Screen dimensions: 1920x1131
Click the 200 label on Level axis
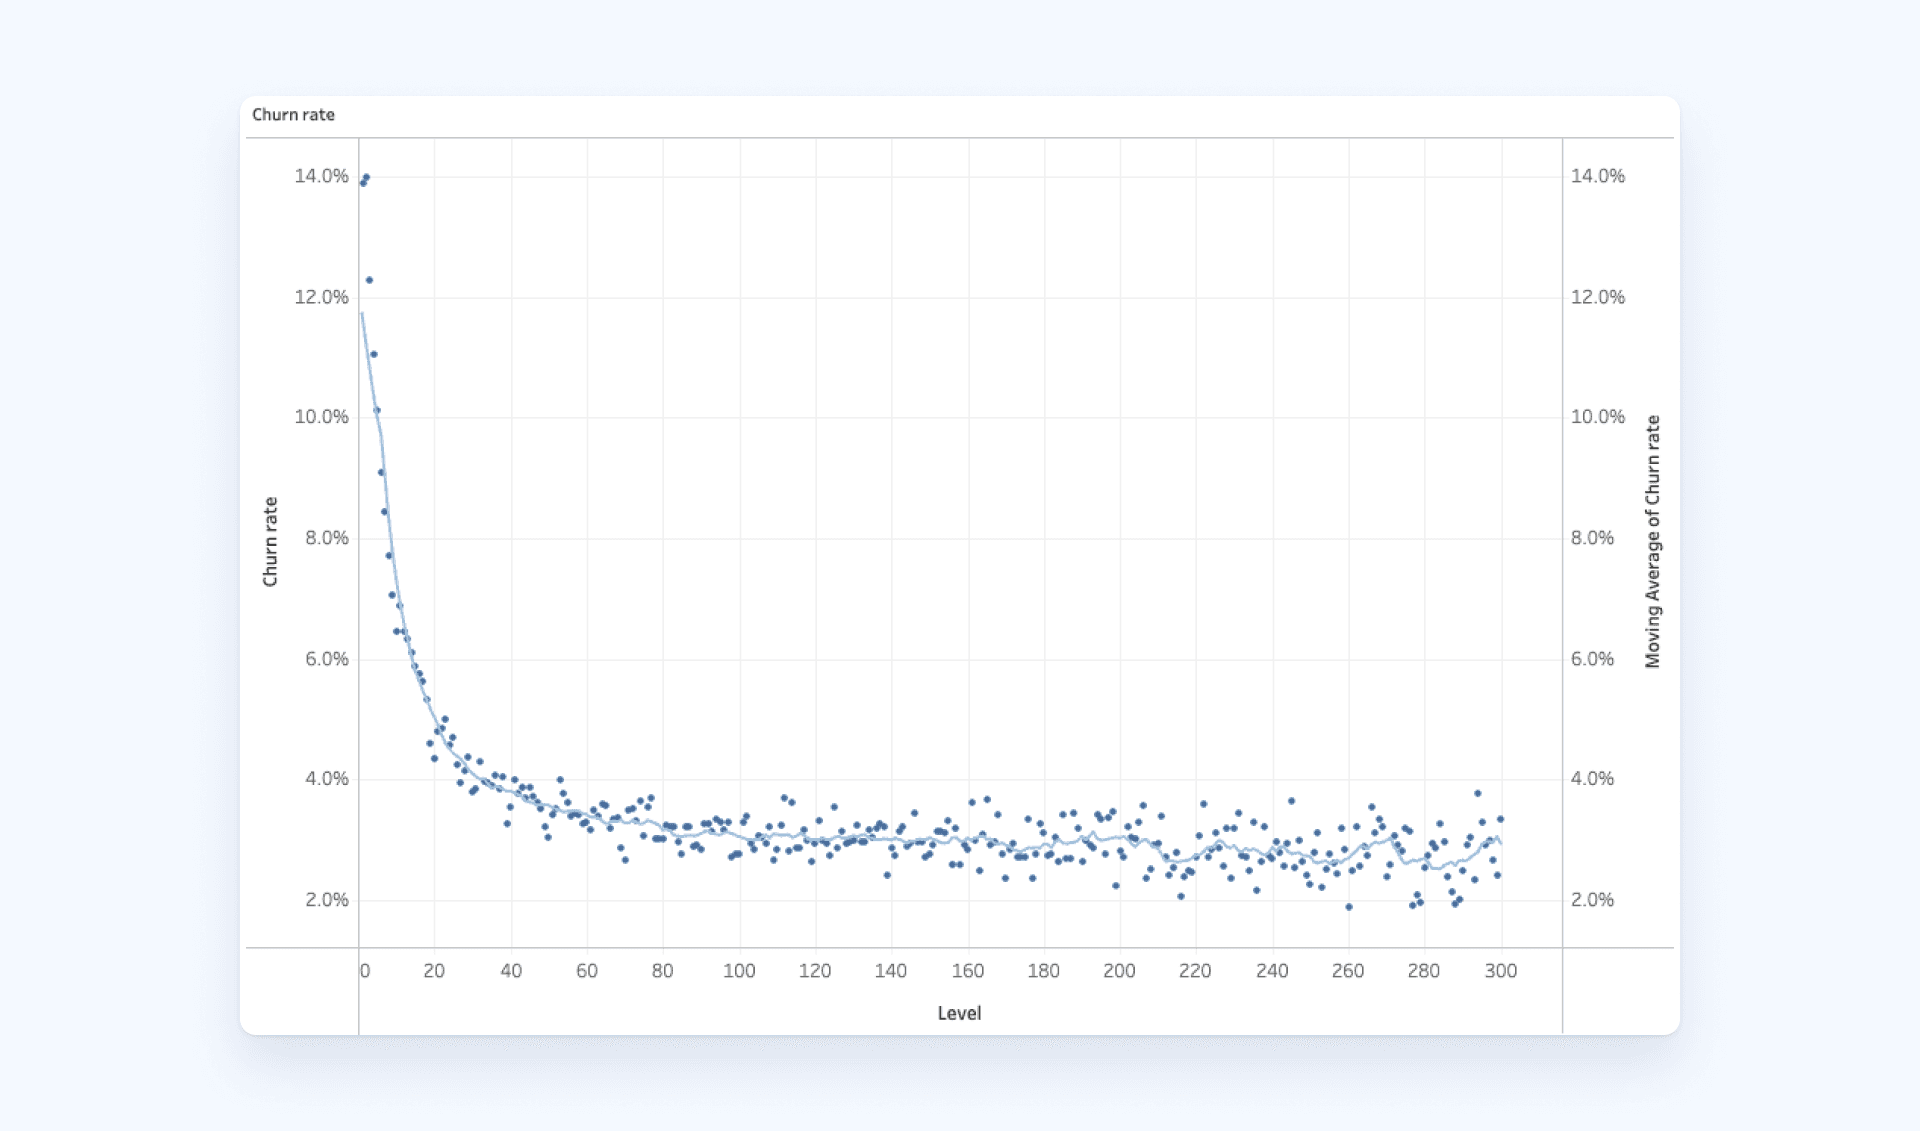[x=1119, y=971]
